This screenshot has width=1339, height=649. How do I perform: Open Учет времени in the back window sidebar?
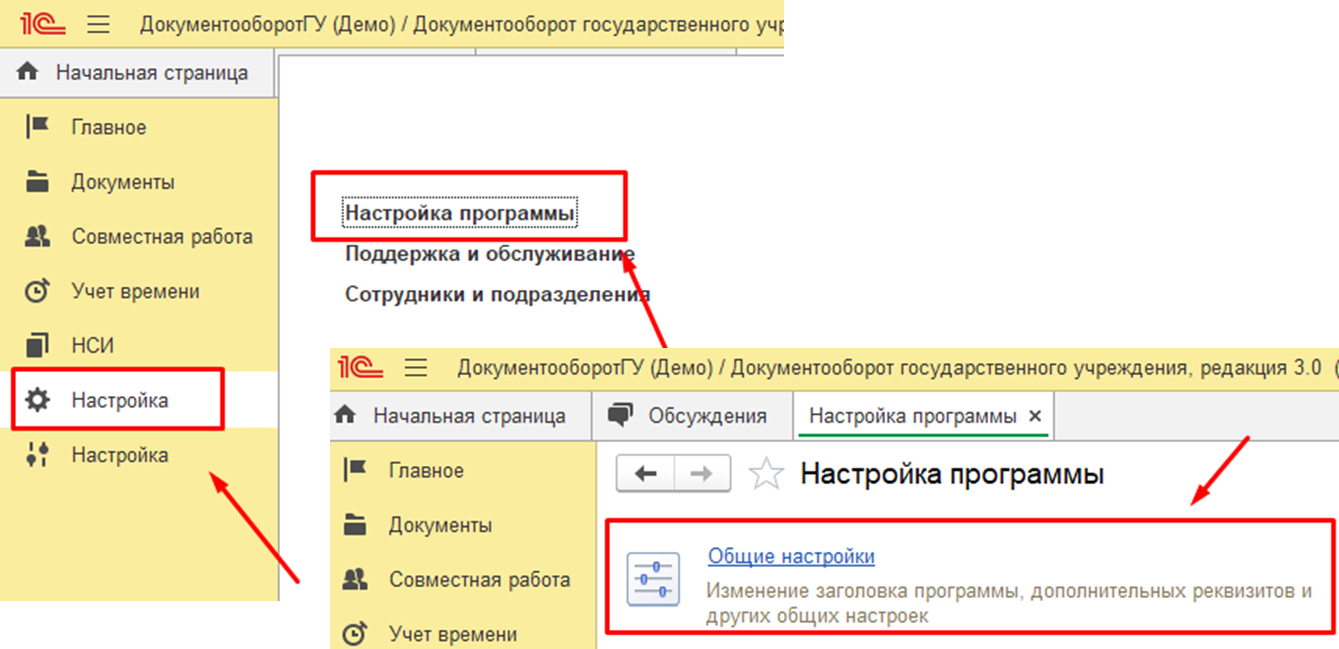click(136, 292)
